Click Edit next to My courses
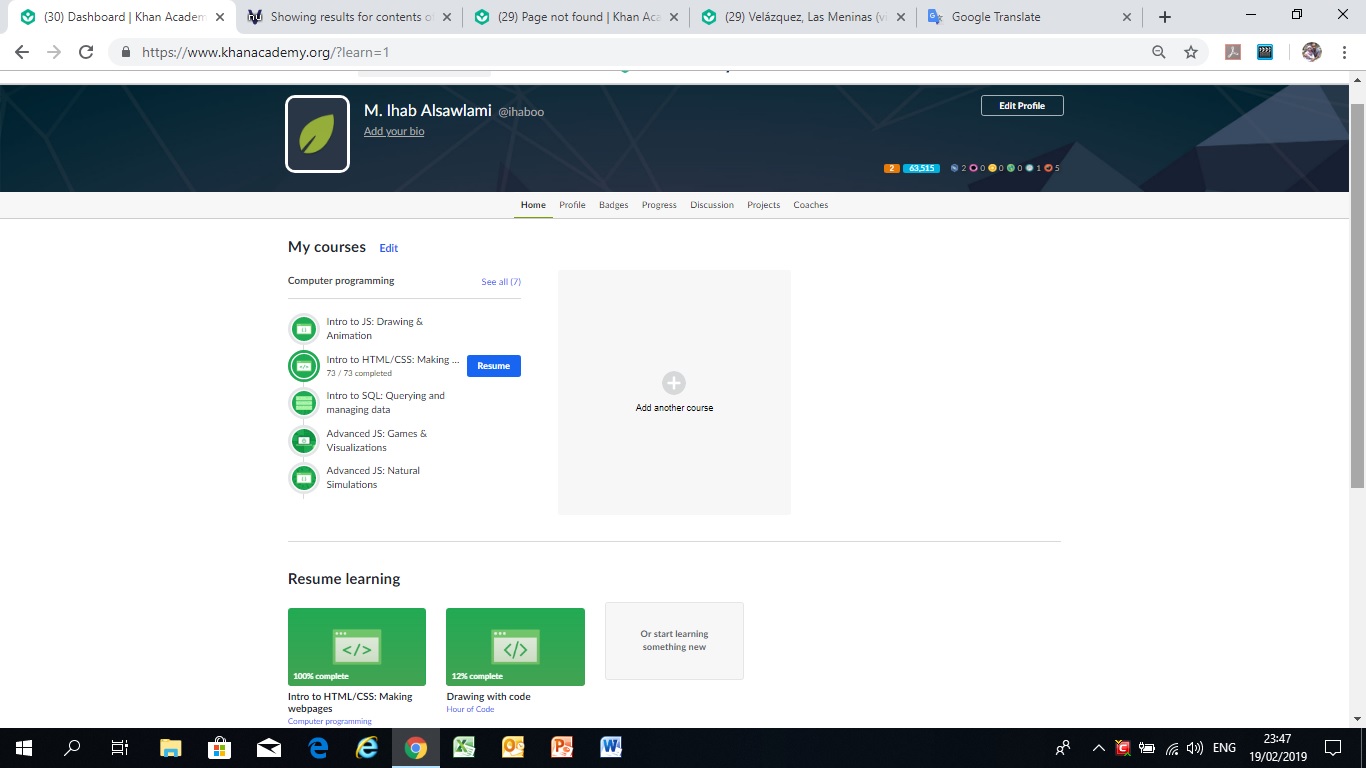Image resolution: width=1366 pixels, height=768 pixels. (x=389, y=248)
